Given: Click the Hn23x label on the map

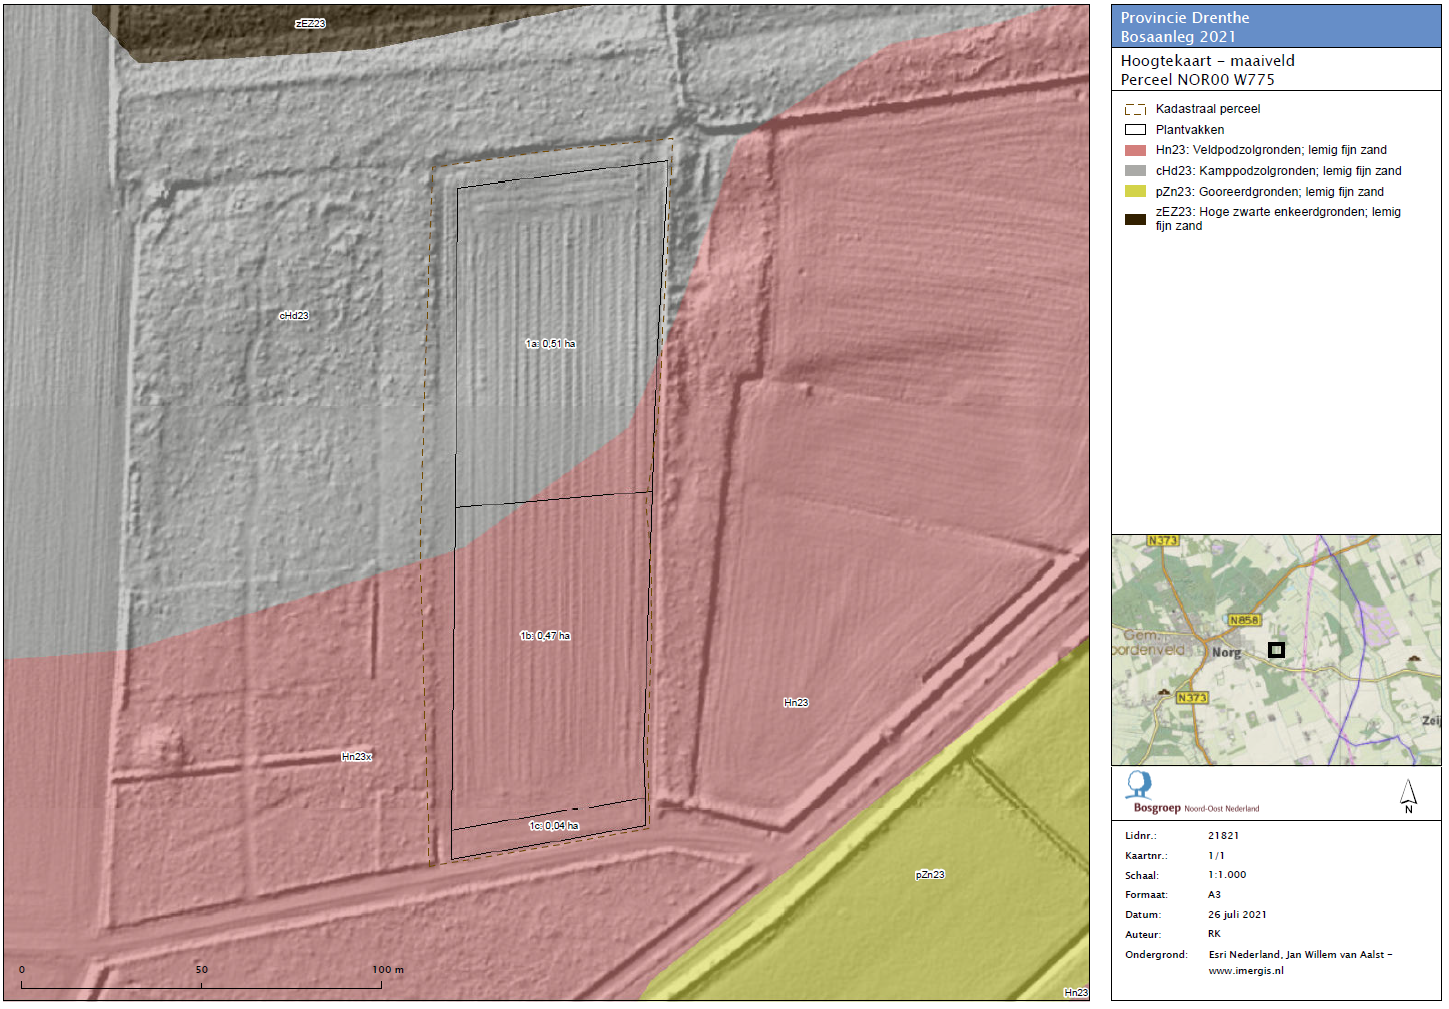Looking at the screenshot, I should tap(357, 757).
